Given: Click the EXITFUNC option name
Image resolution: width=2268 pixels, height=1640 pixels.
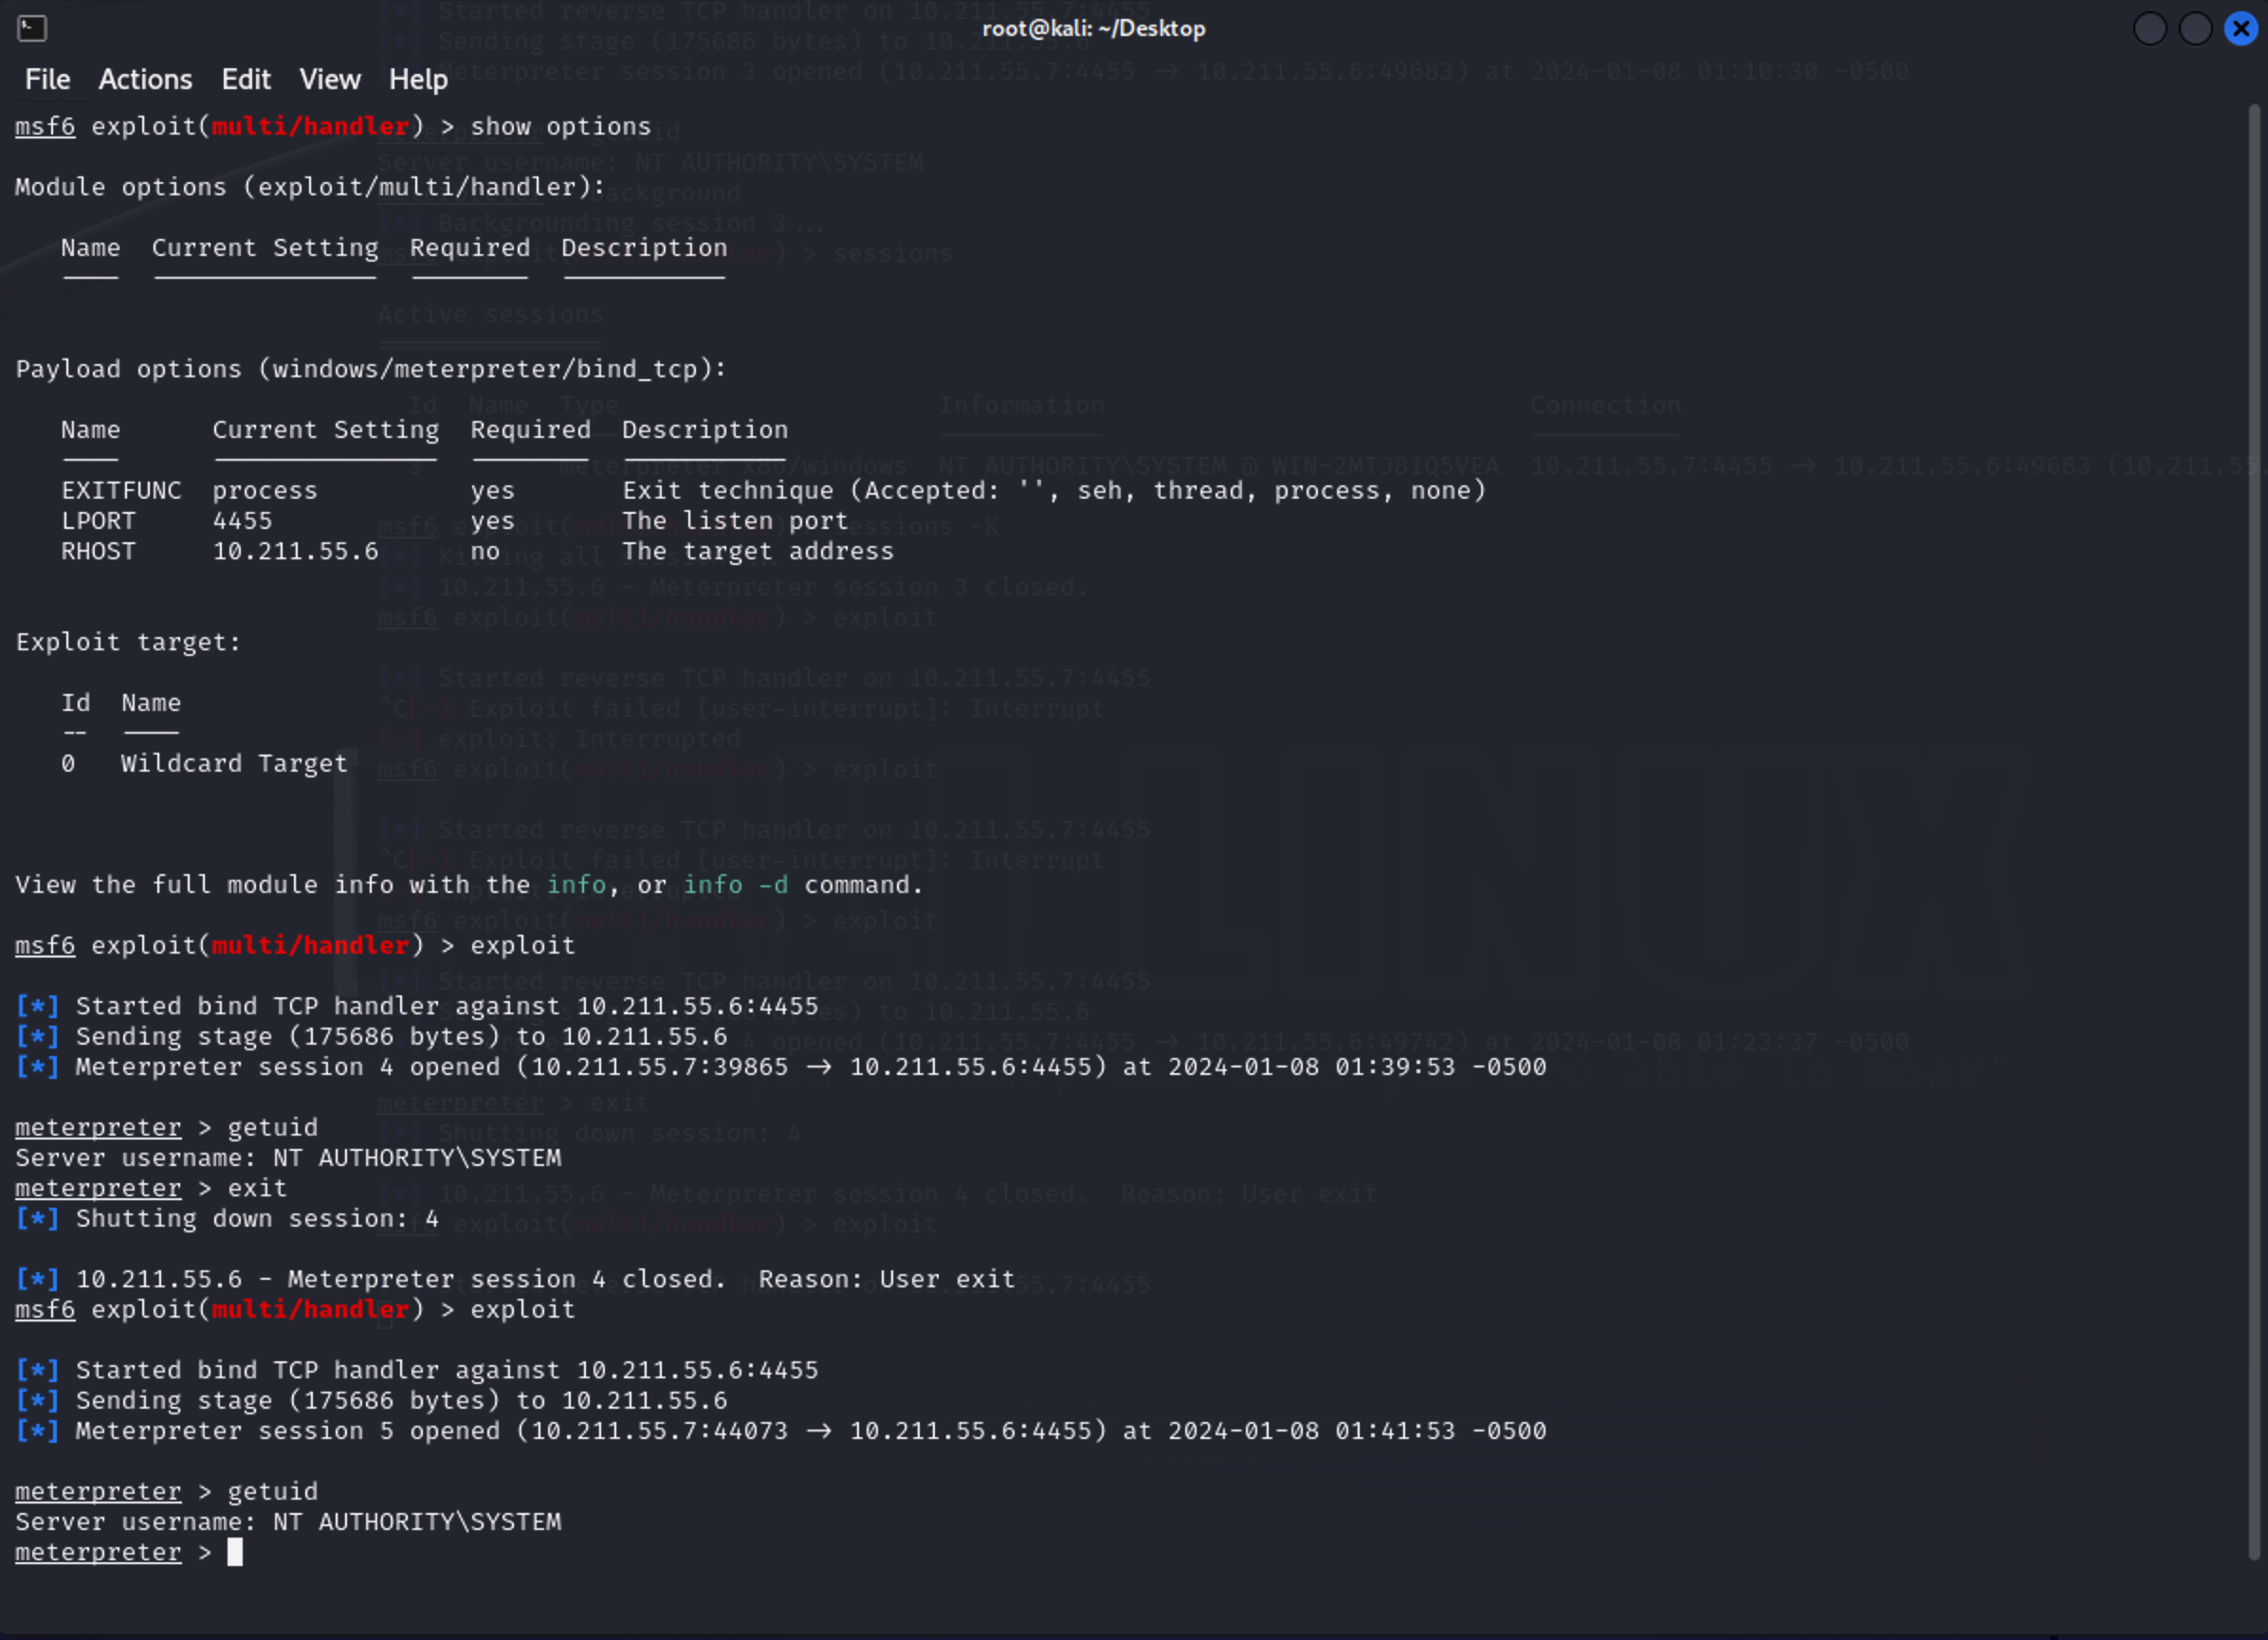Looking at the screenshot, I should (x=121, y=491).
